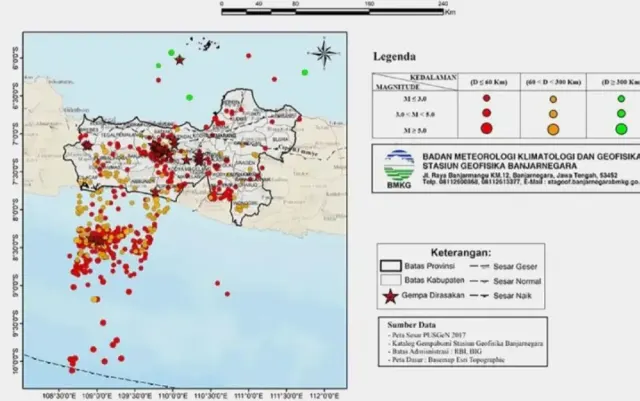
Task: Click the scale bar above the map
Action: click(x=332, y=12)
